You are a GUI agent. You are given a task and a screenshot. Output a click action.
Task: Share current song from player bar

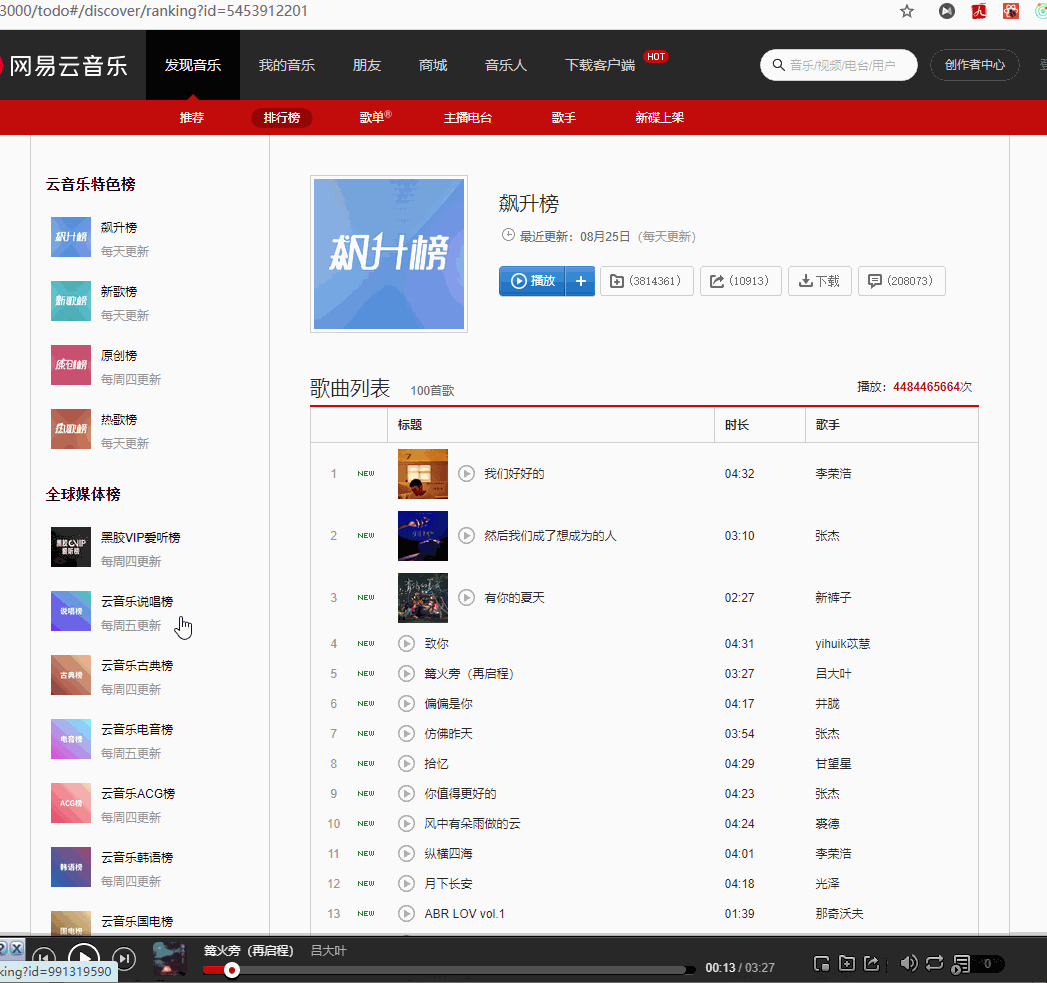(871, 964)
